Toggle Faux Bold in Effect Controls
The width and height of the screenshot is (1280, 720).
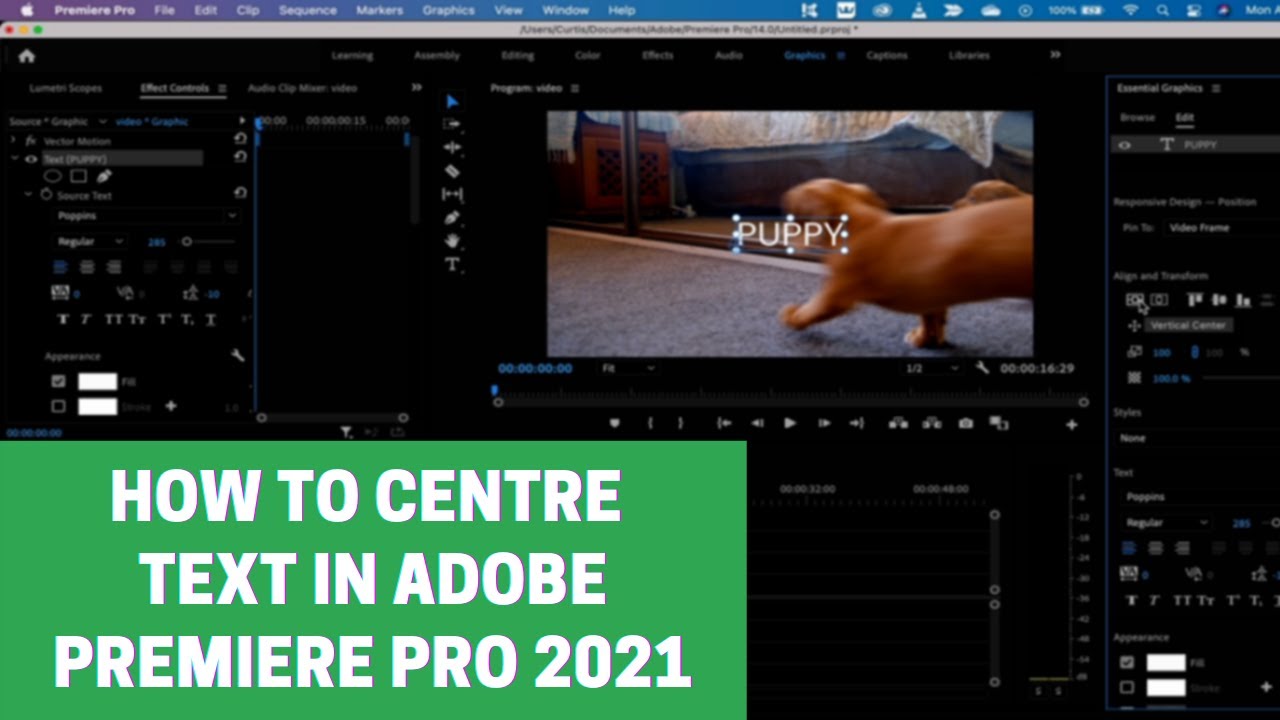pos(63,320)
